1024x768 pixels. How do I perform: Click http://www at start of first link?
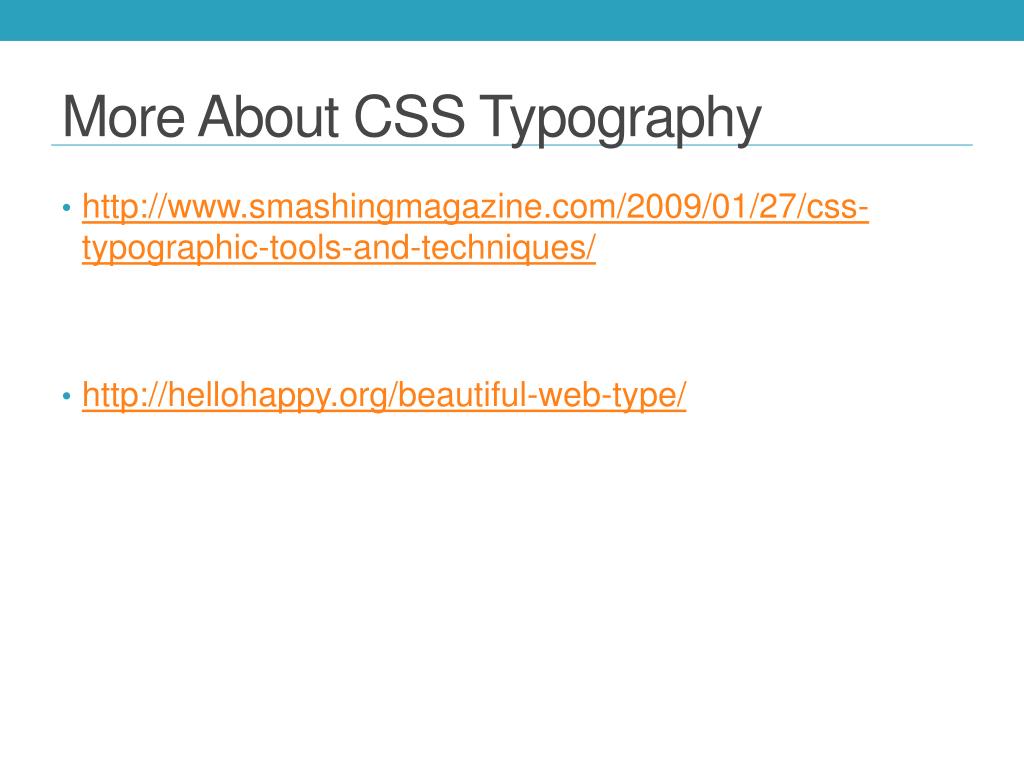162,207
